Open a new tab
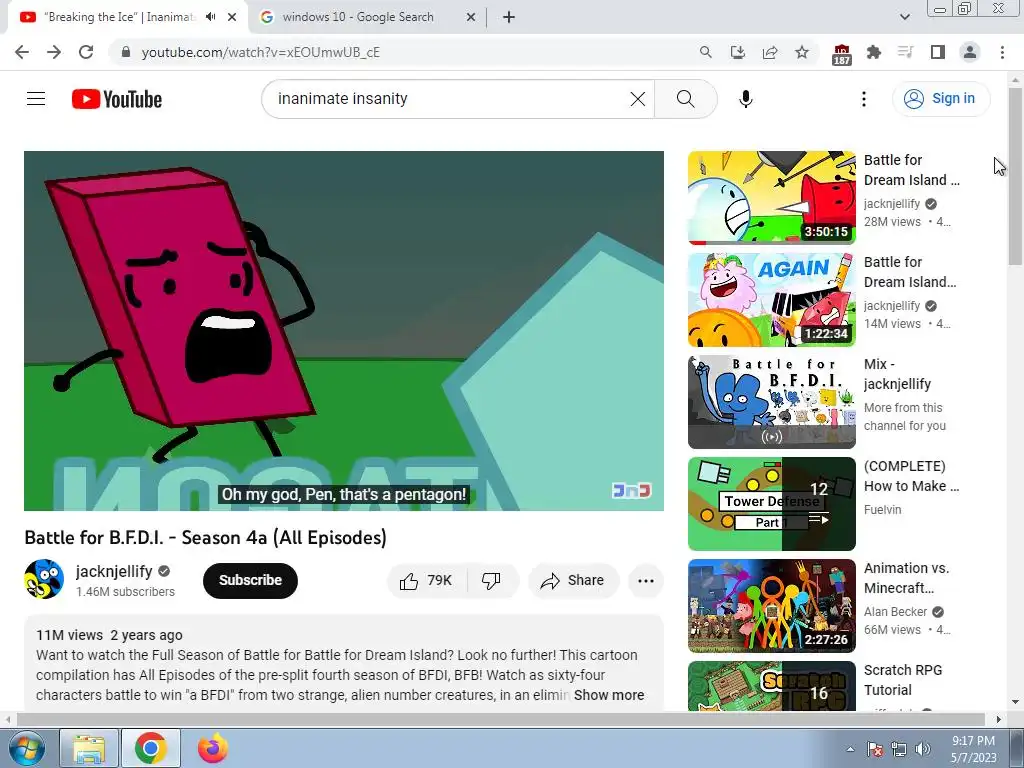The width and height of the screenshot is (1024, 768). 509,17
